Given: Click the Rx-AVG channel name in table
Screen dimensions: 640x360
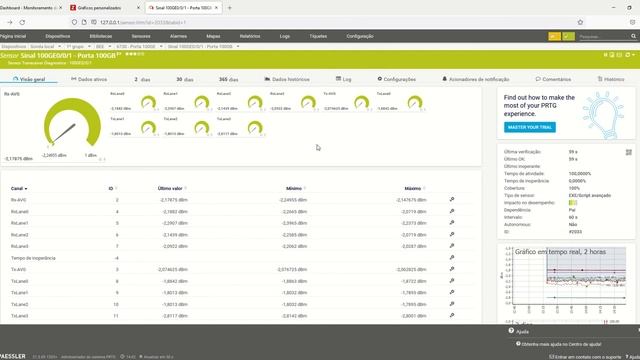Looking at the screenshot, I should click(x=19, y=200).
